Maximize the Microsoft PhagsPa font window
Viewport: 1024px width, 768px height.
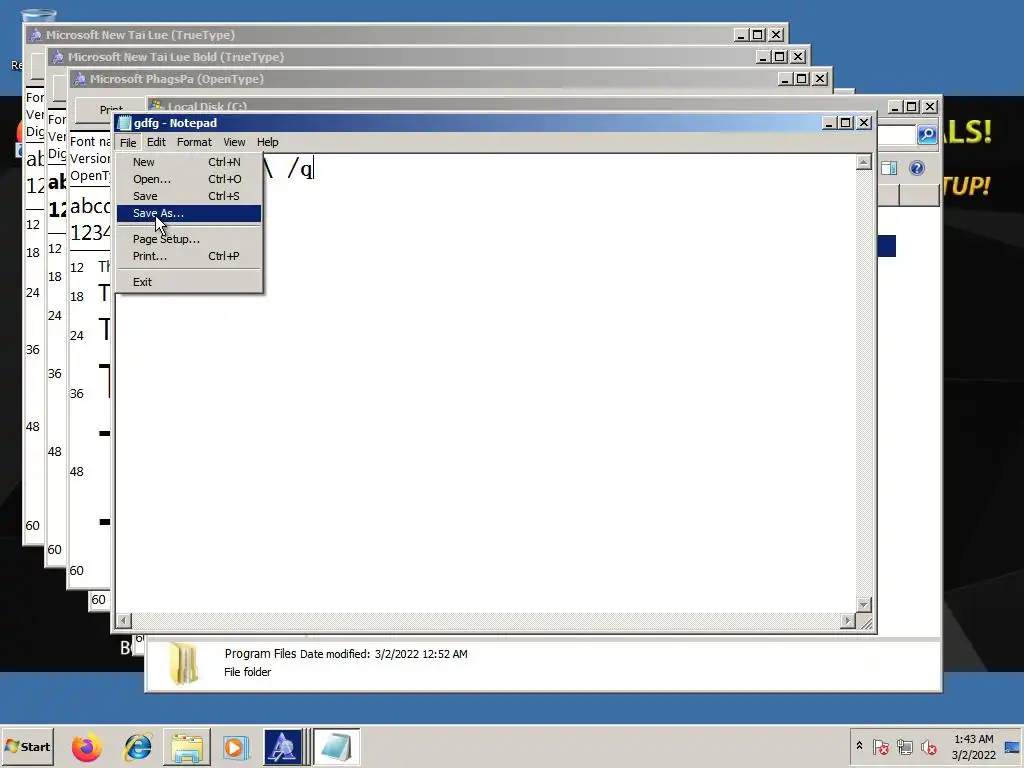(x=803, y=79)
